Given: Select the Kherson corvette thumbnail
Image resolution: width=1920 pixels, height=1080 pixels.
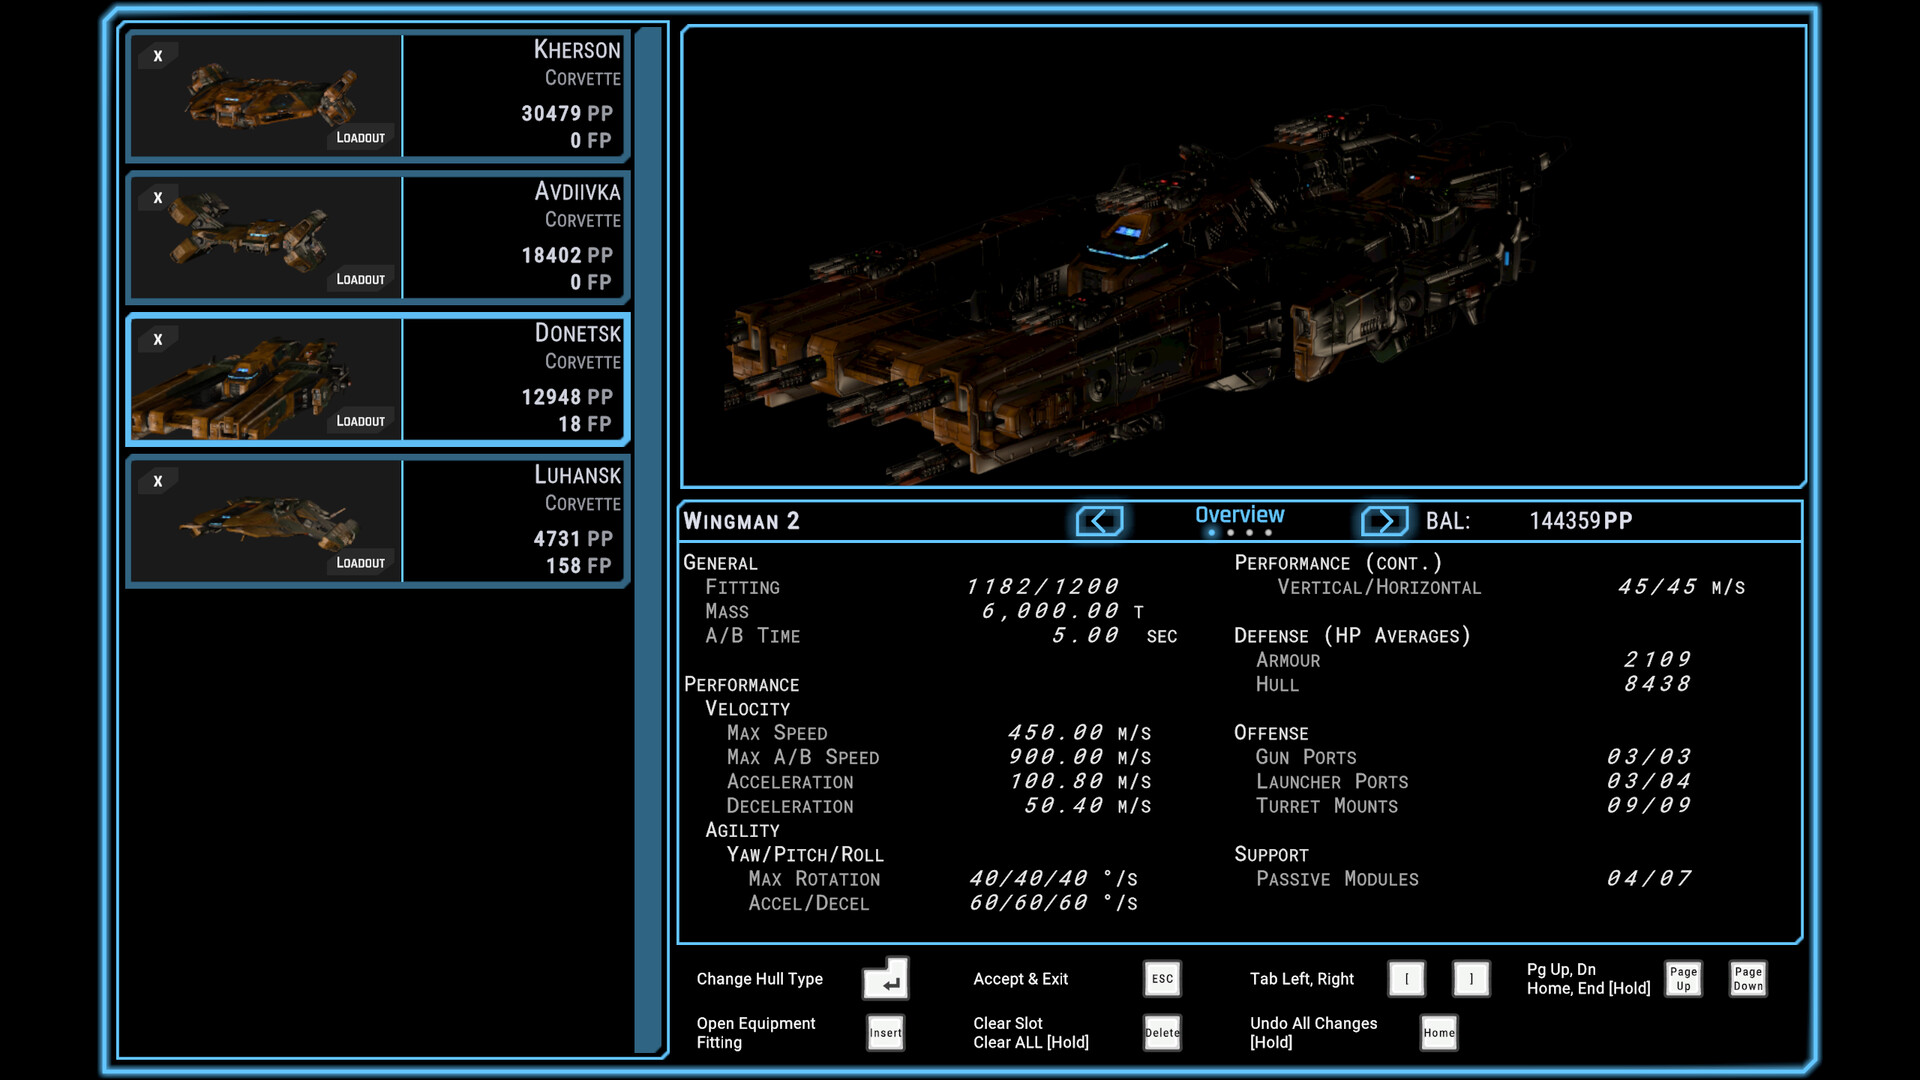Looking at the screenshot, I should [x=267, y=96].
